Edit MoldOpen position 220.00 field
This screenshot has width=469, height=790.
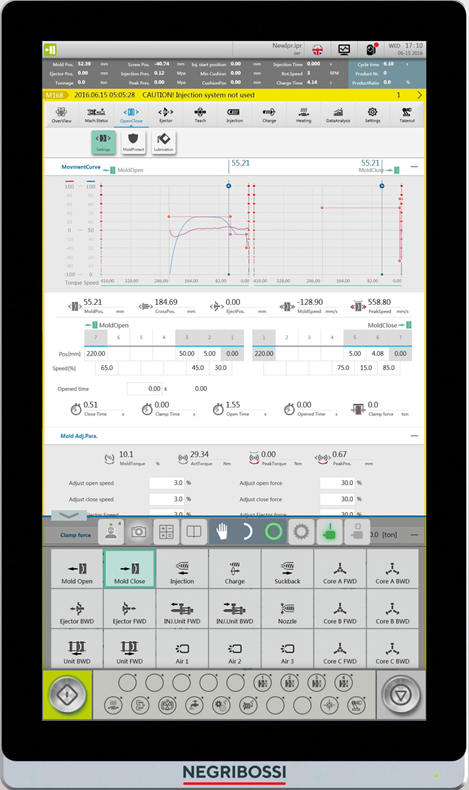[96, 354]
